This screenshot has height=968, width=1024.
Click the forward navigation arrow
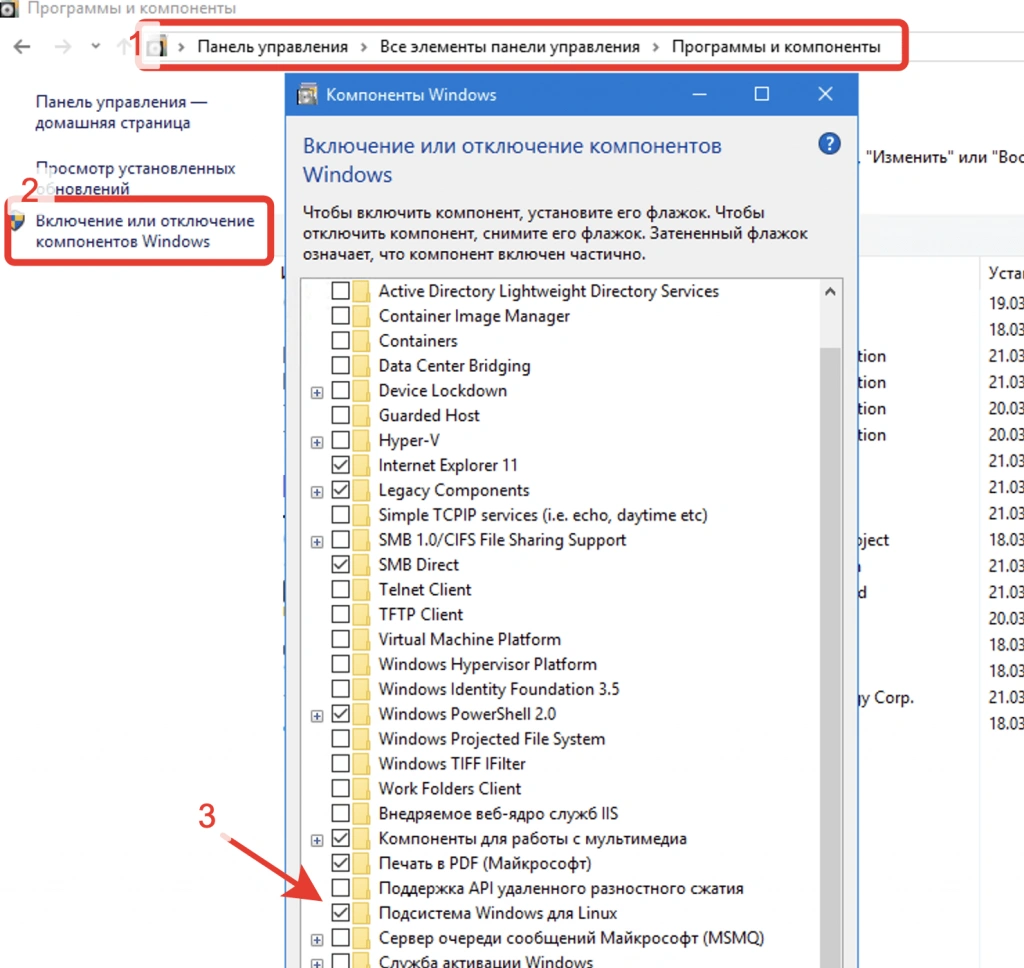click(x=63, y=46)
